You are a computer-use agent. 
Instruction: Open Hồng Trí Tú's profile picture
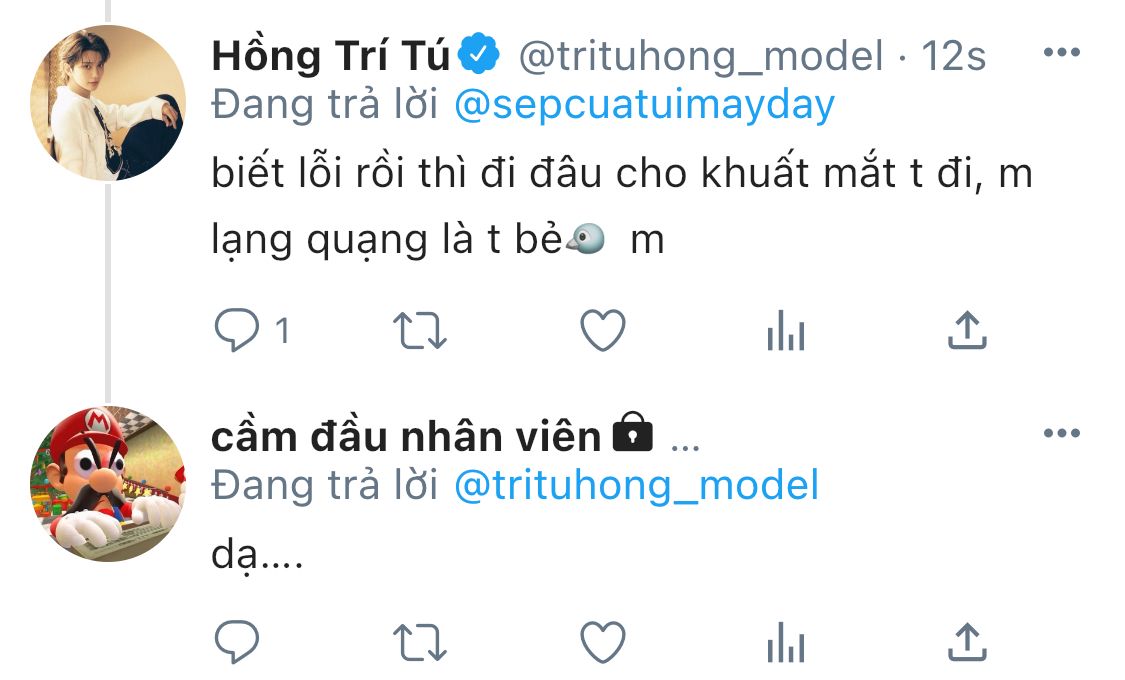click(108, 103)
